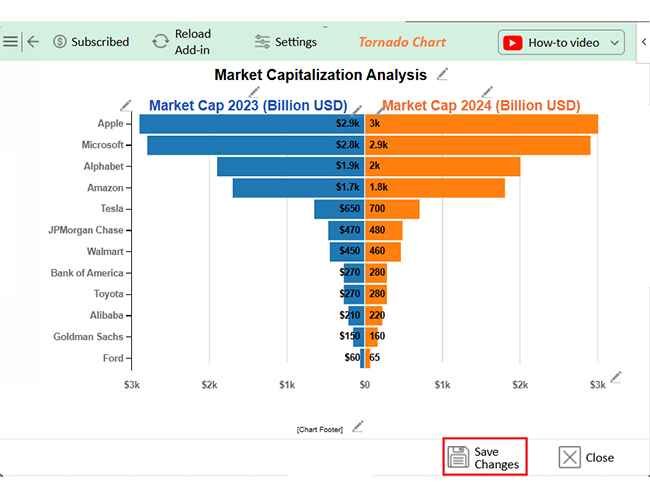
Task: Click How-to video text
Action: click(x=564, y=43)
